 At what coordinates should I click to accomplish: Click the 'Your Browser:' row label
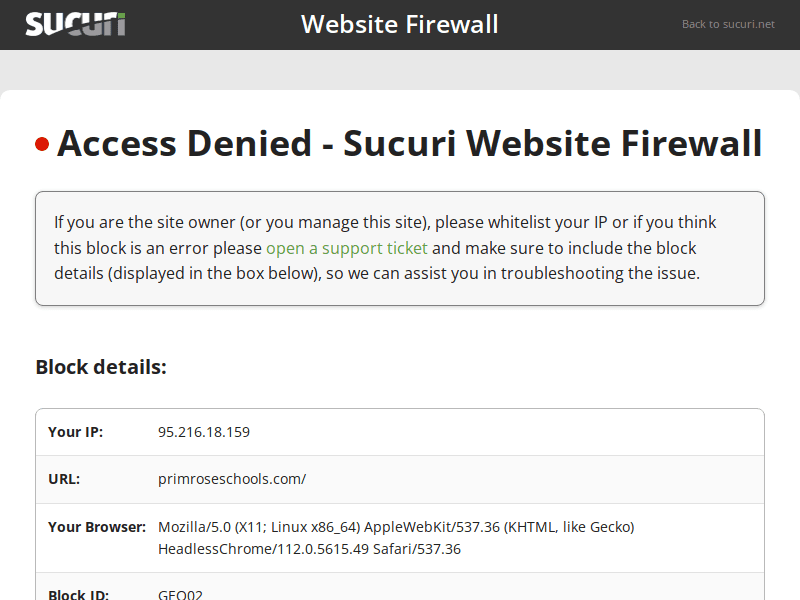(x=97, y=526)
